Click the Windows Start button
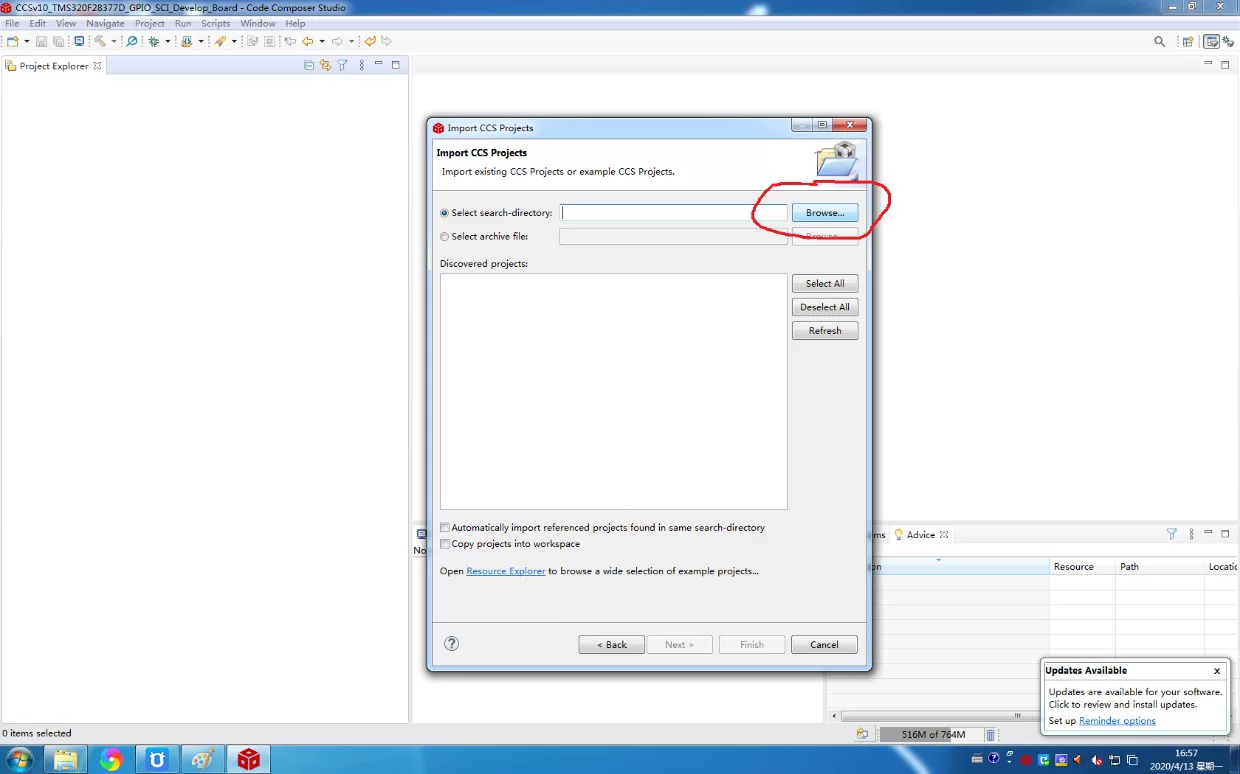 pos(20,760)
